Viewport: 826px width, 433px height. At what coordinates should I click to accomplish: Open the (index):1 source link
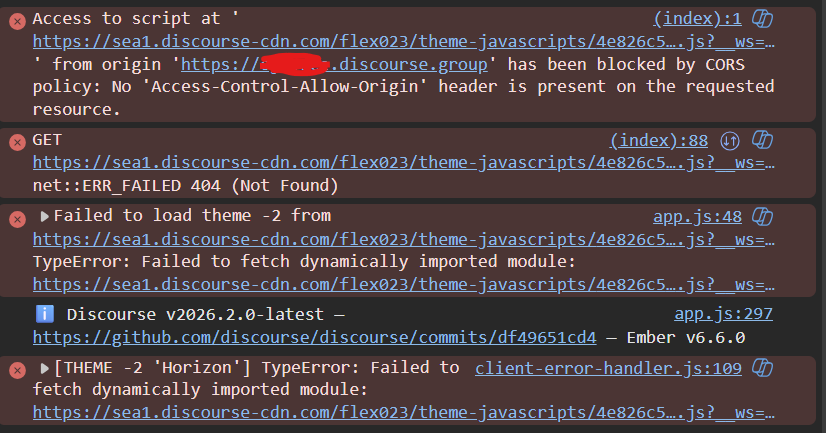pos(697,19)
